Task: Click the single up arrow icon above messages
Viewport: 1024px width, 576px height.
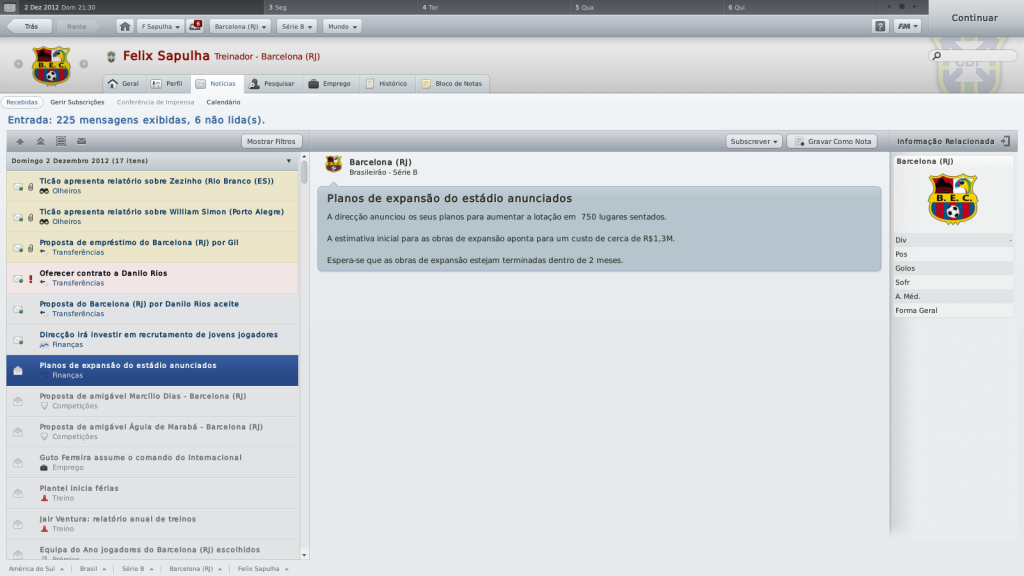Action: pos(20,141)
